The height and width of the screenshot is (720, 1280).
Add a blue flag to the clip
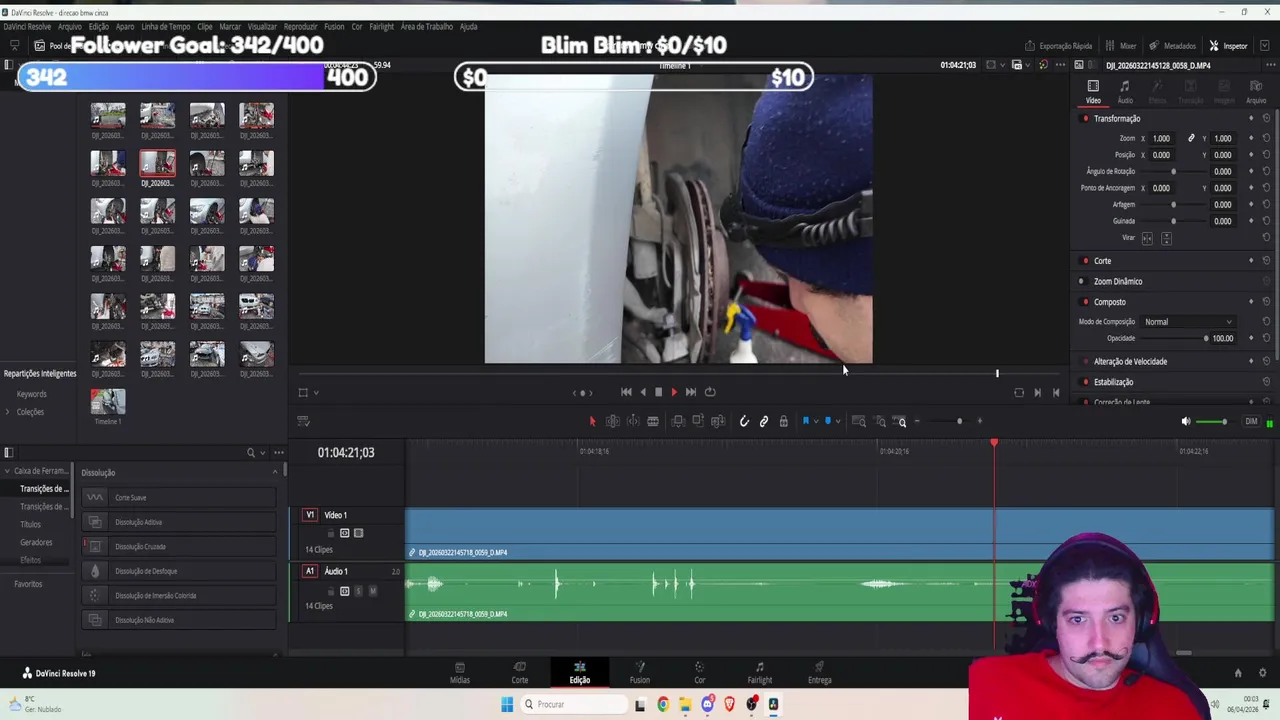tap(806, 422)
